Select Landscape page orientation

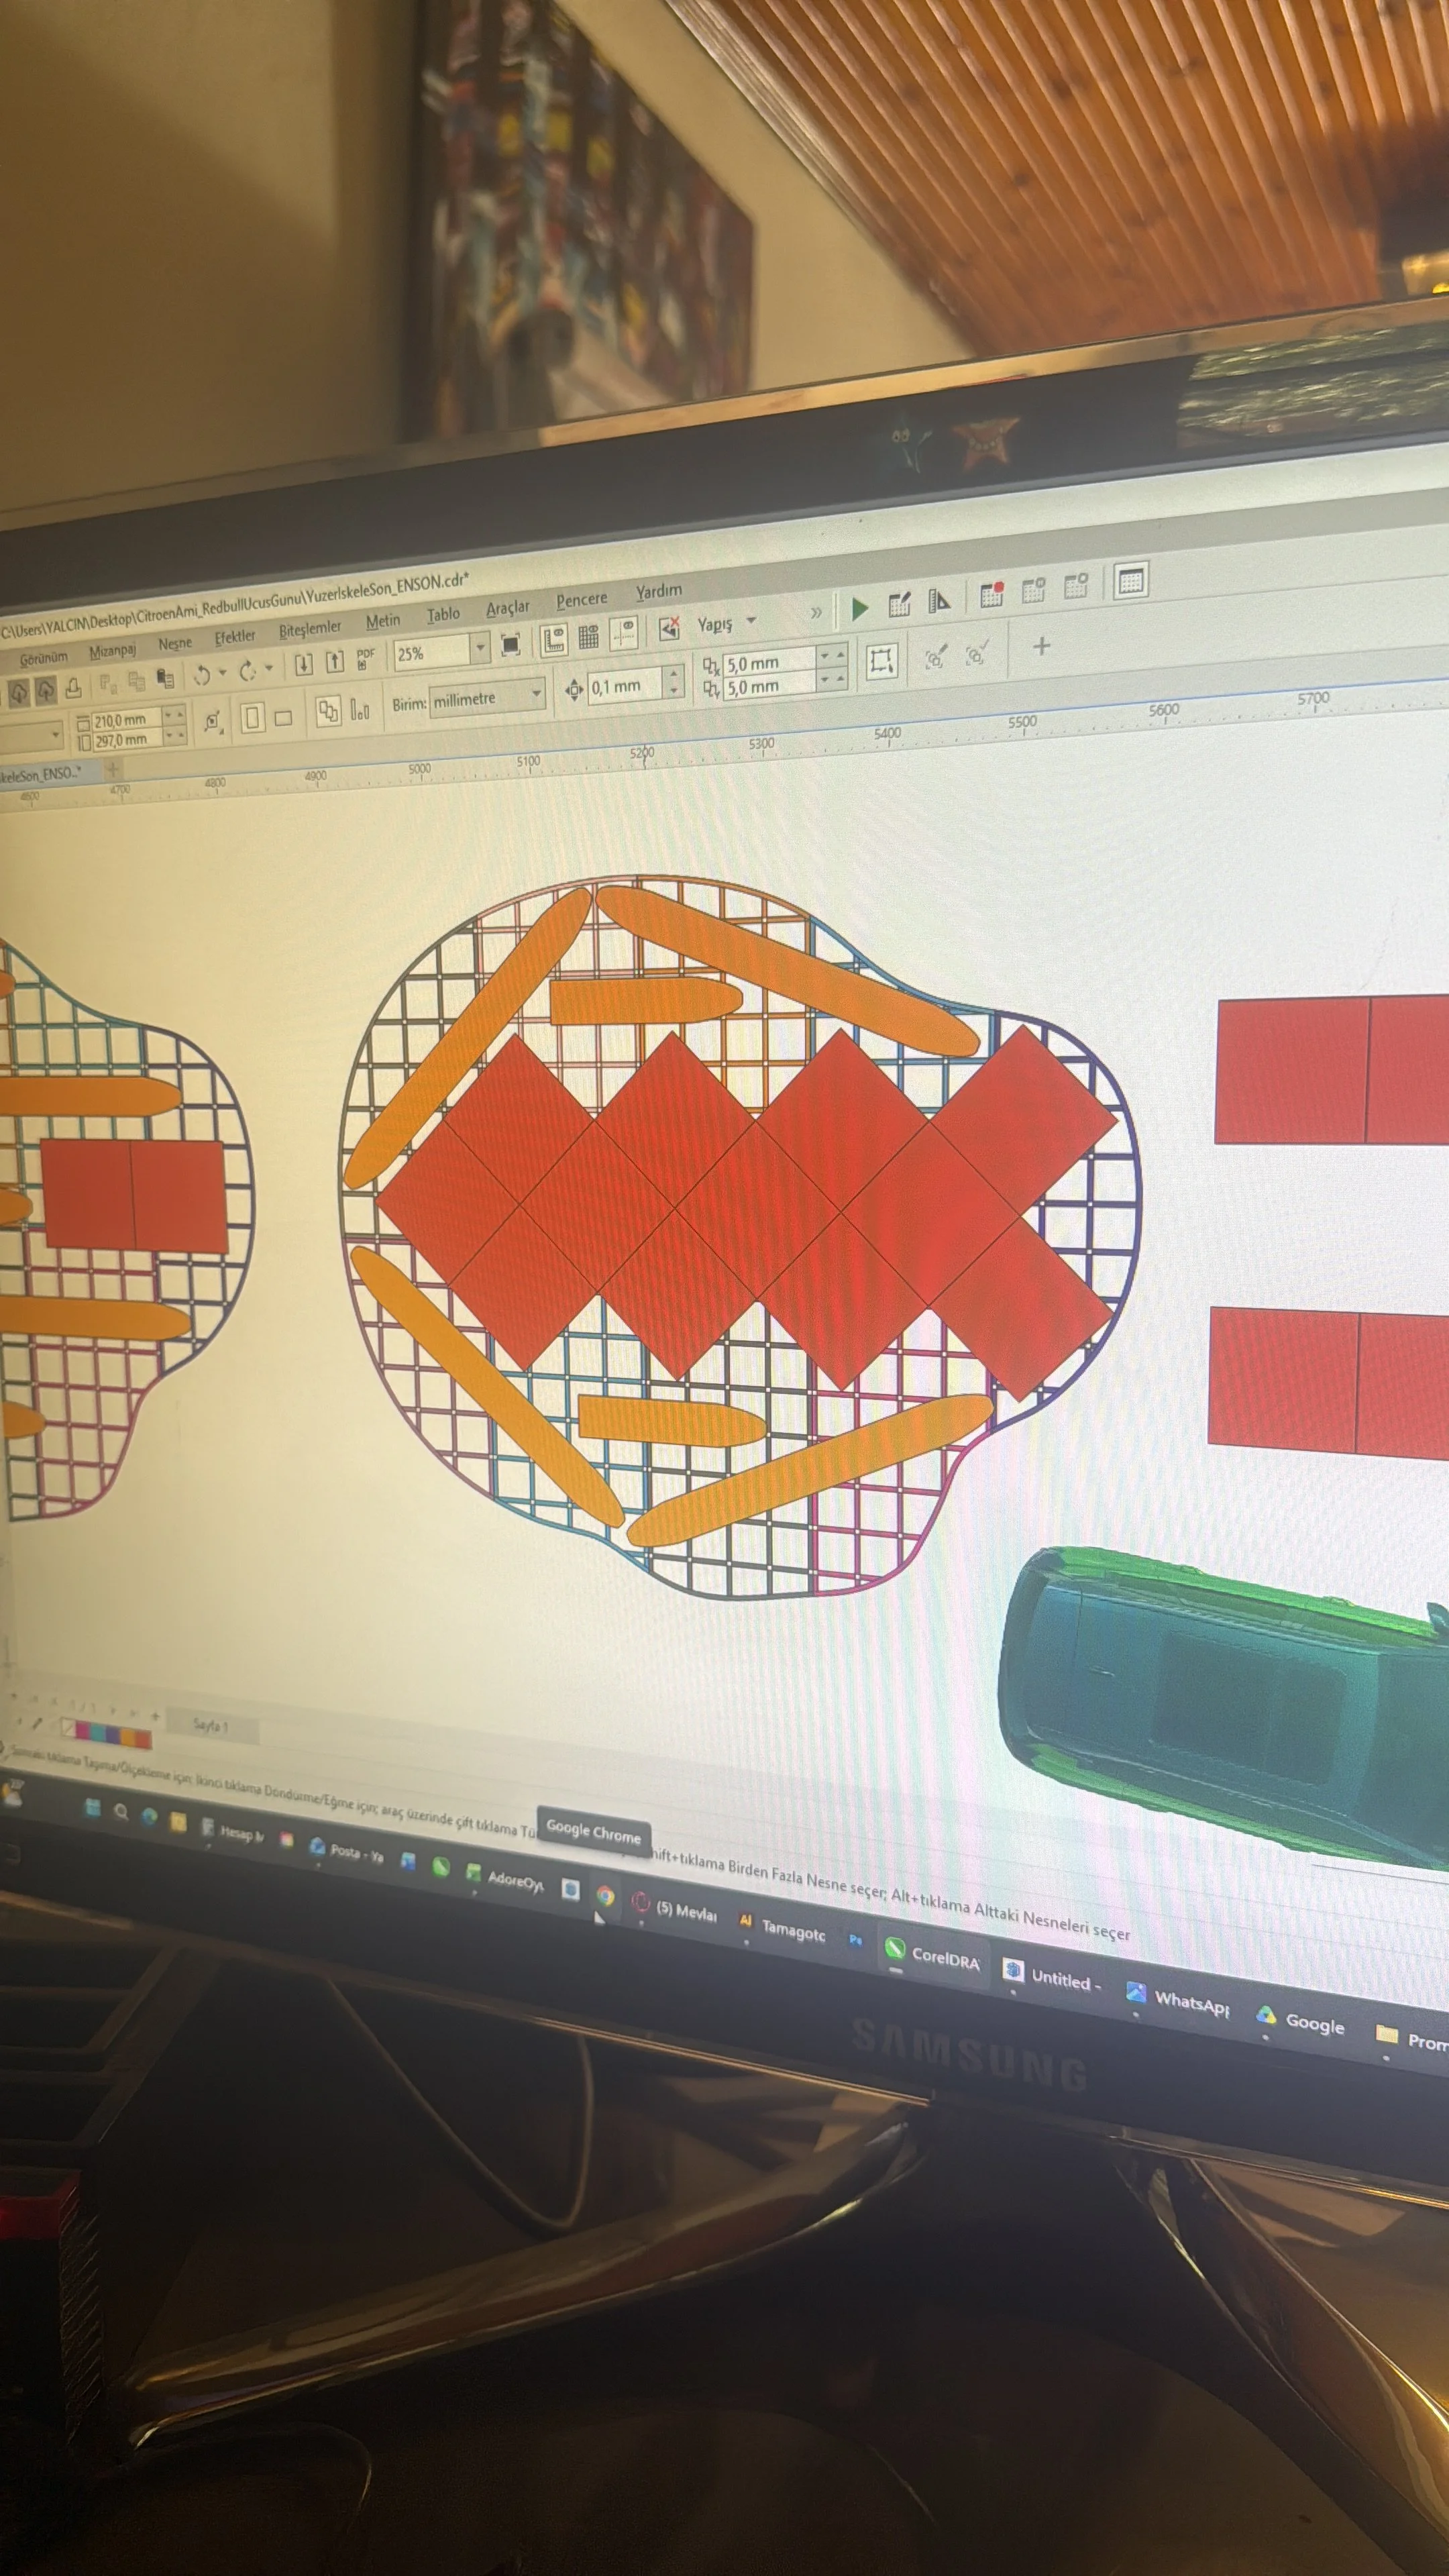pyautogui.click(x=283, y=717)
